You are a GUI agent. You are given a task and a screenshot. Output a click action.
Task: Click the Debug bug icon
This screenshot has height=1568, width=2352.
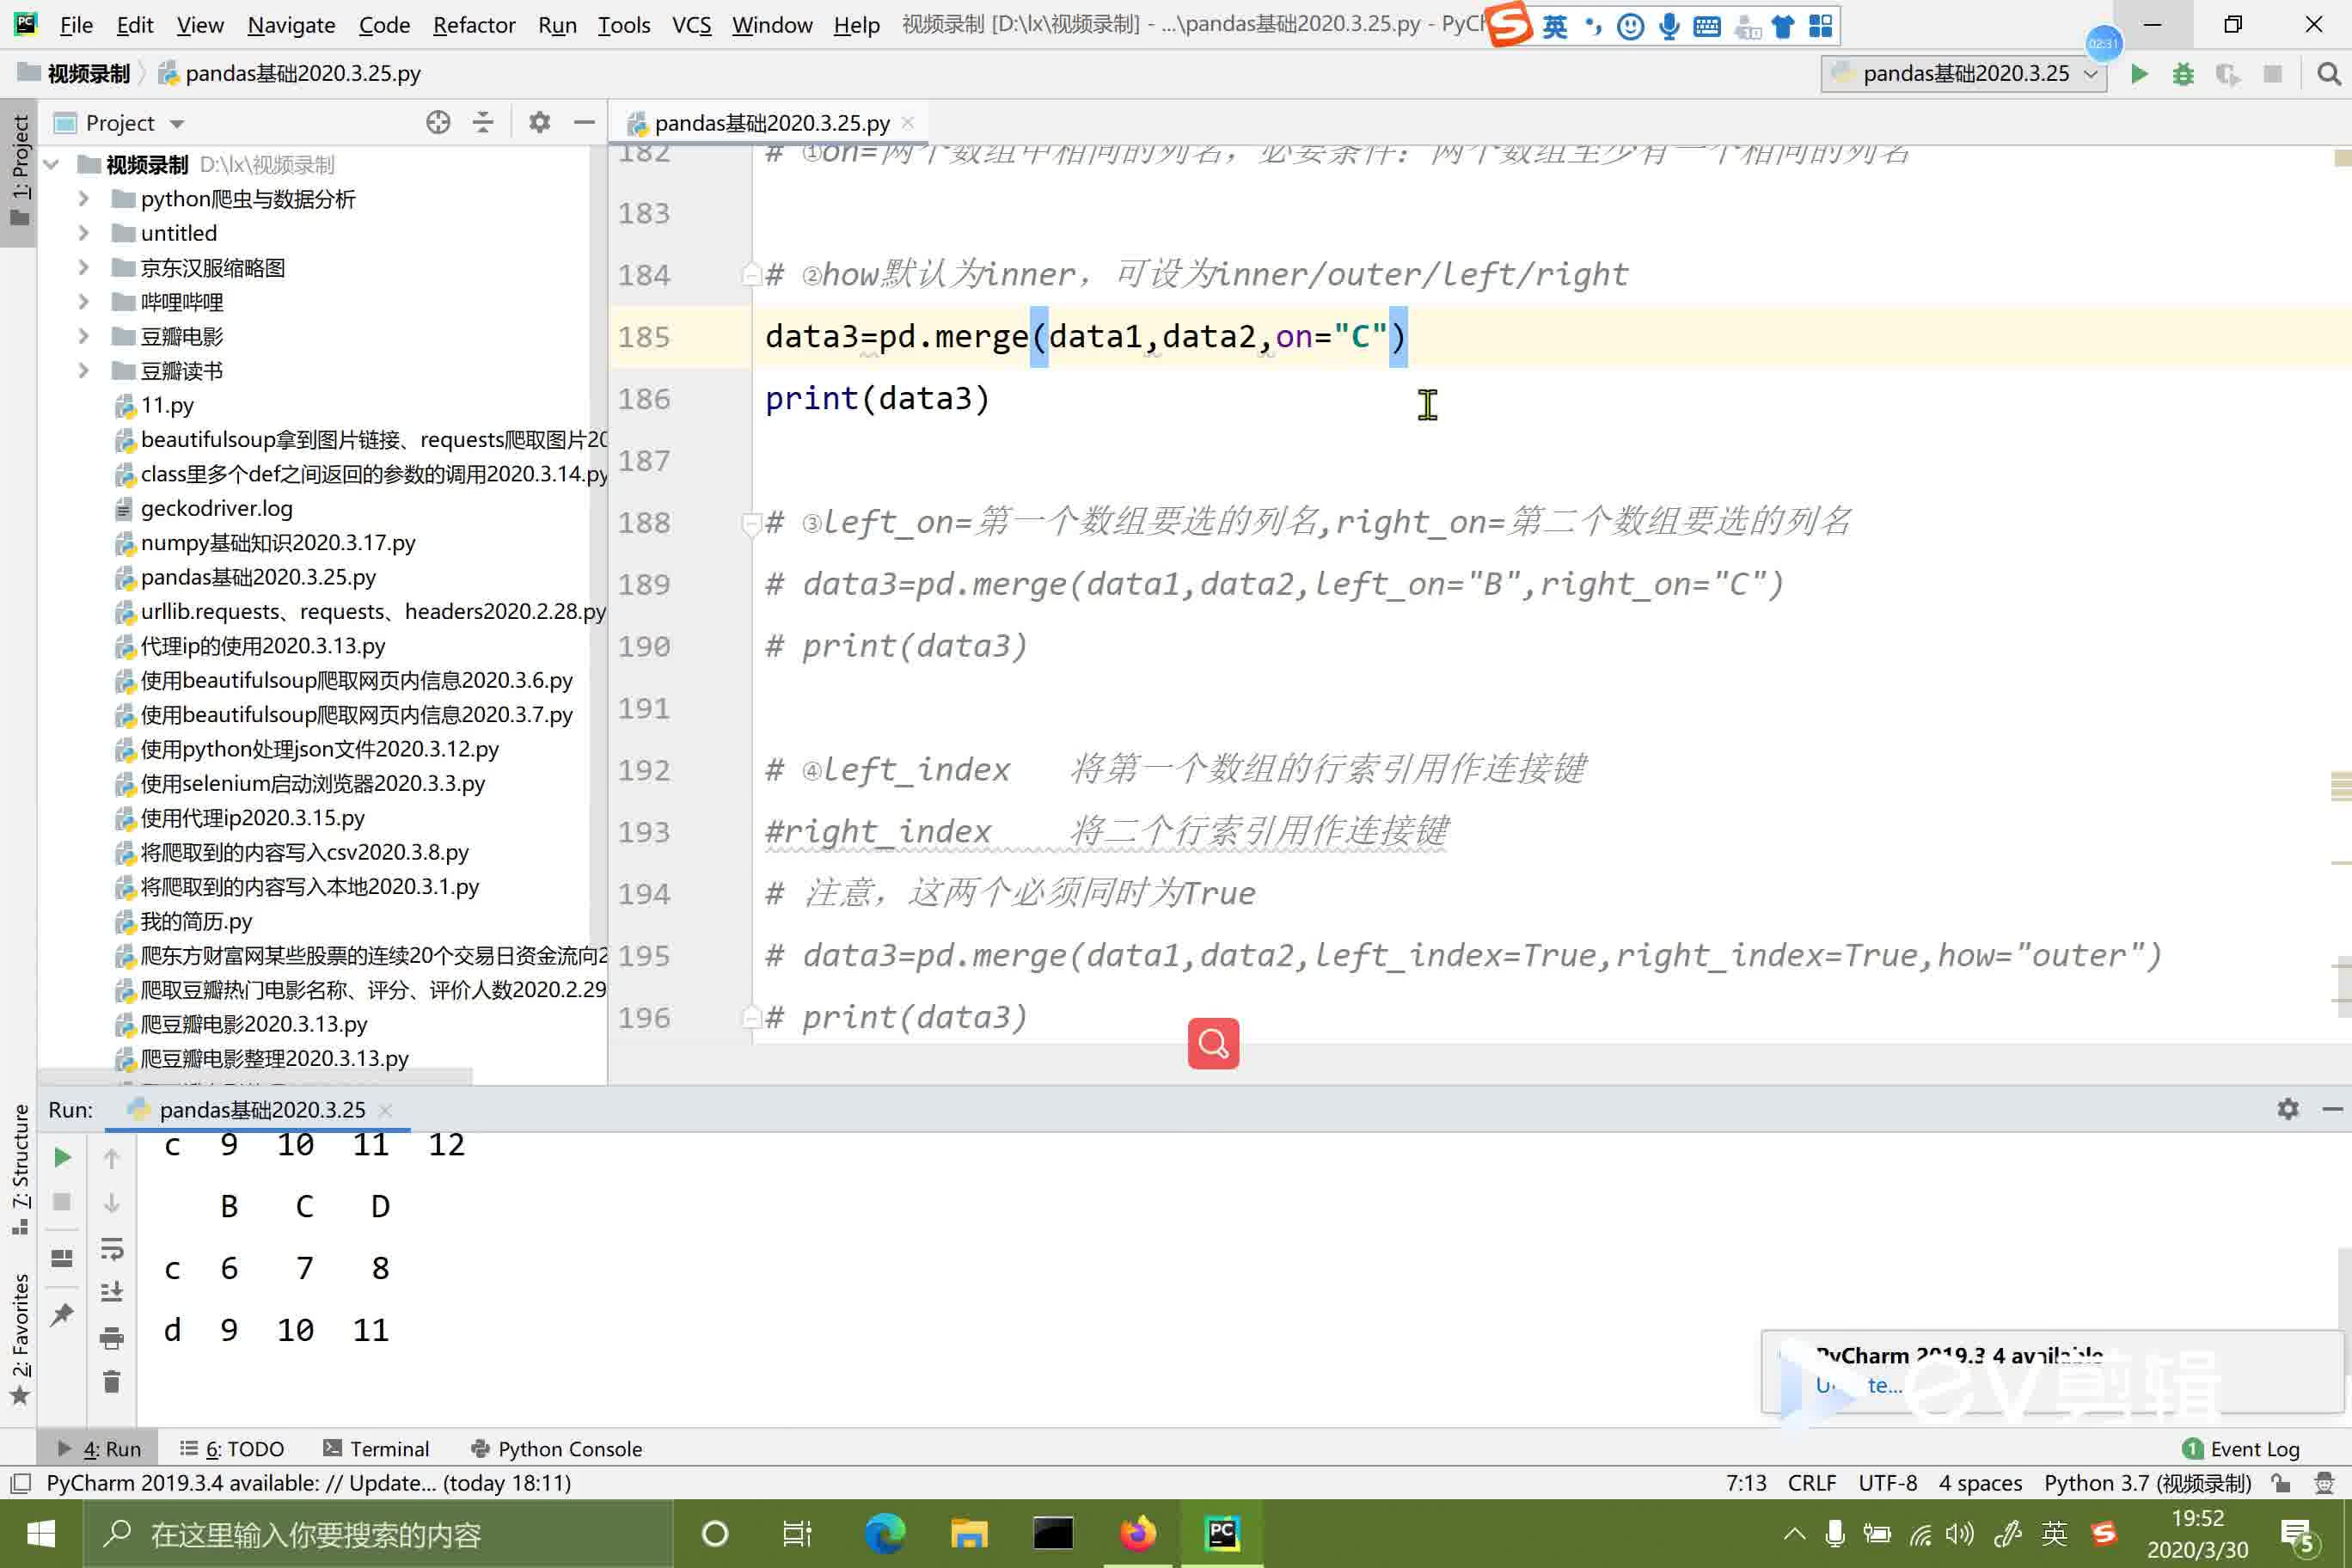(x=2183, y=74)
